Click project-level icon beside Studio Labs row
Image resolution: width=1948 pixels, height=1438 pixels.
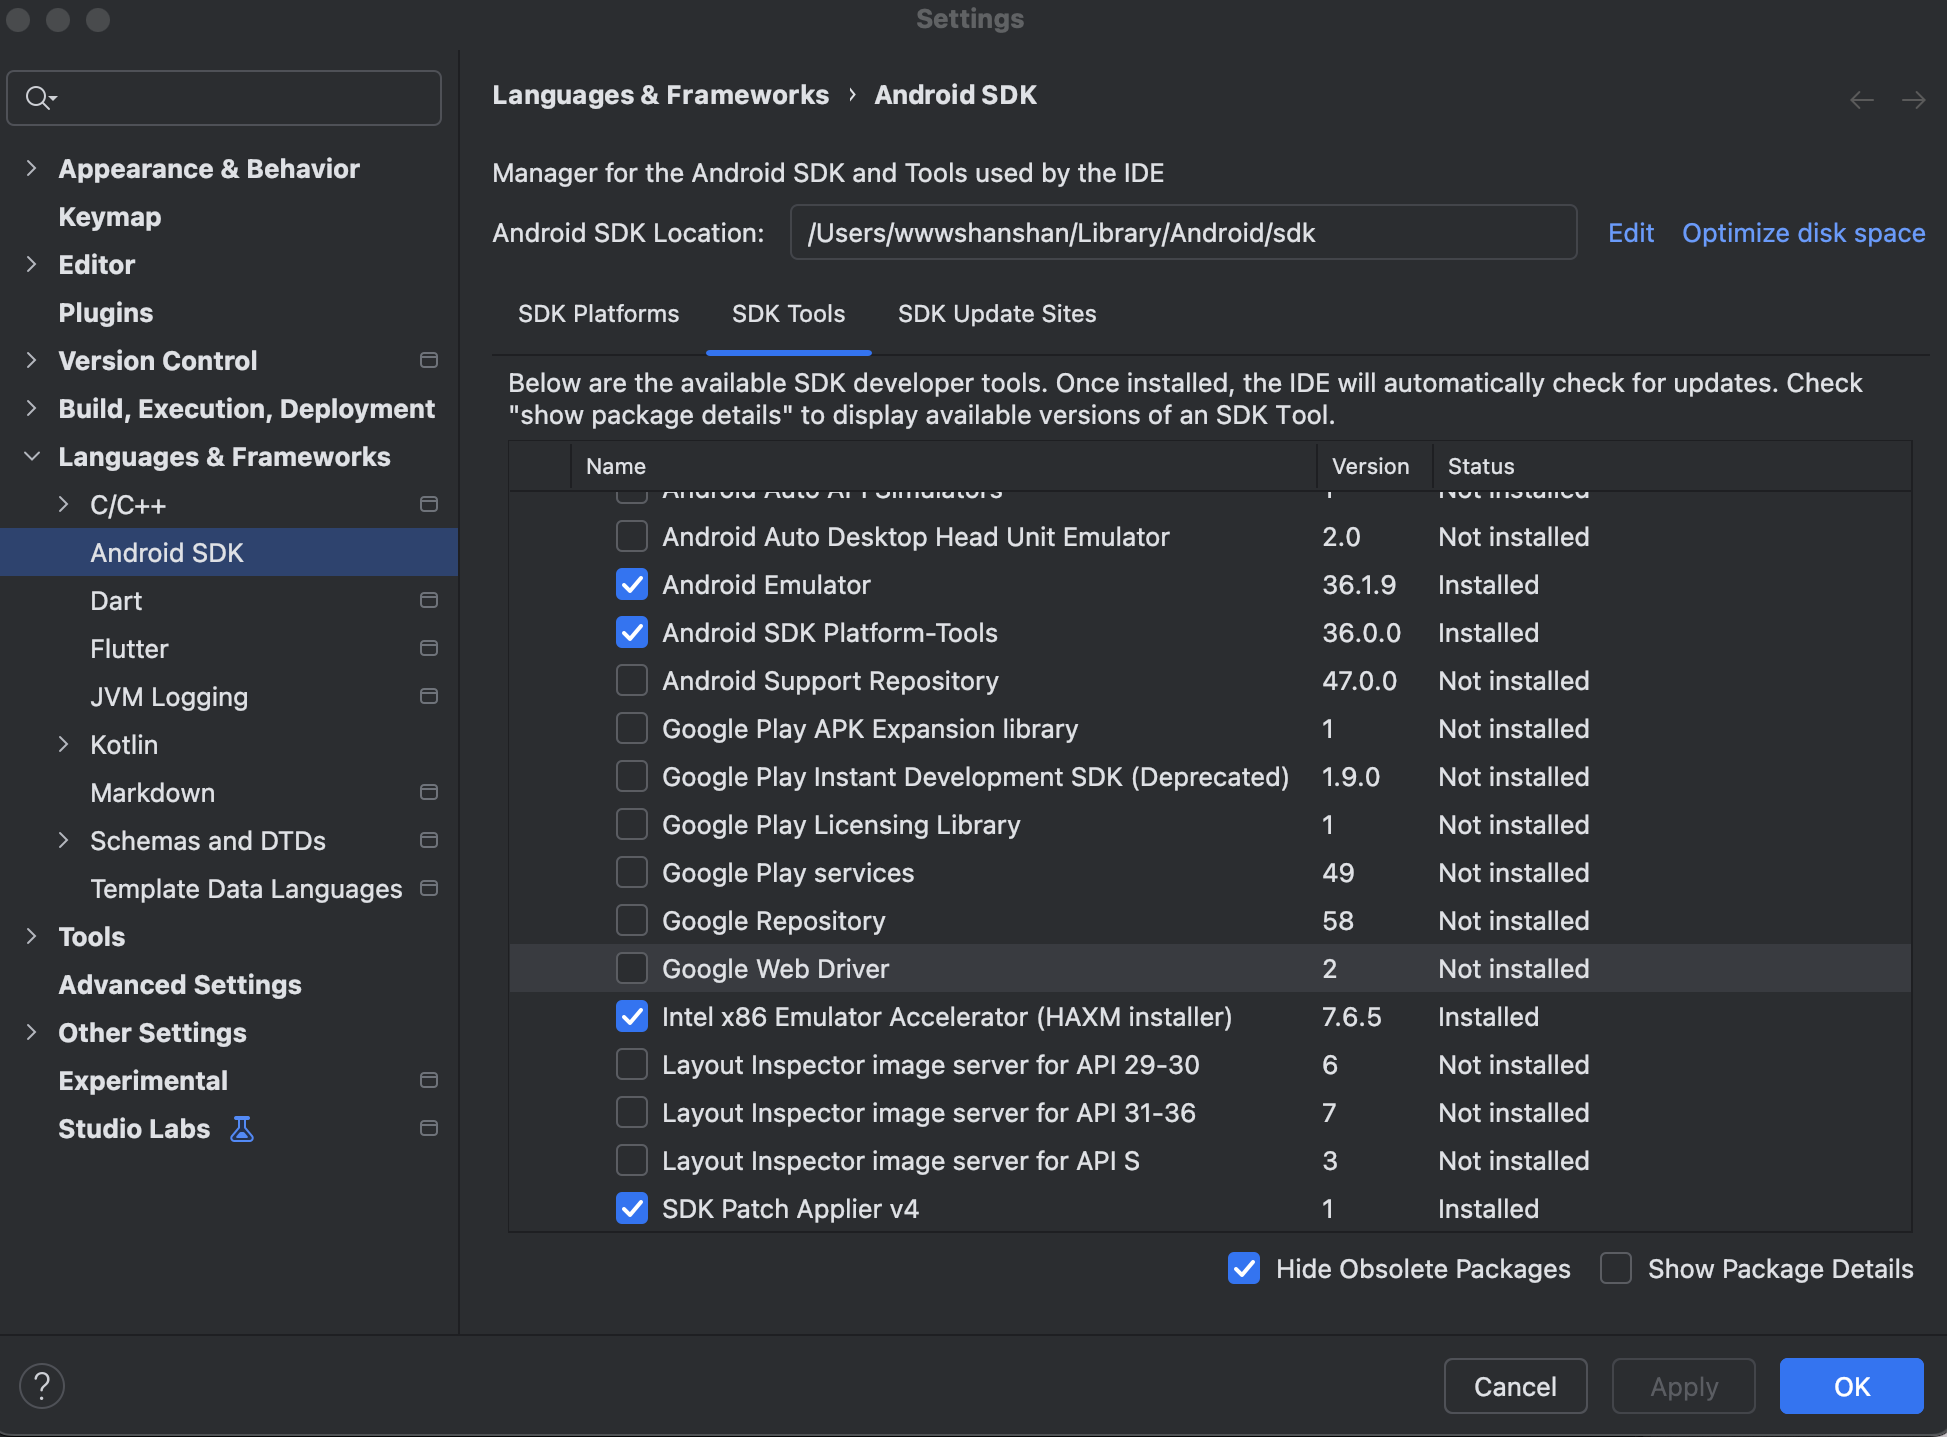429,1128
